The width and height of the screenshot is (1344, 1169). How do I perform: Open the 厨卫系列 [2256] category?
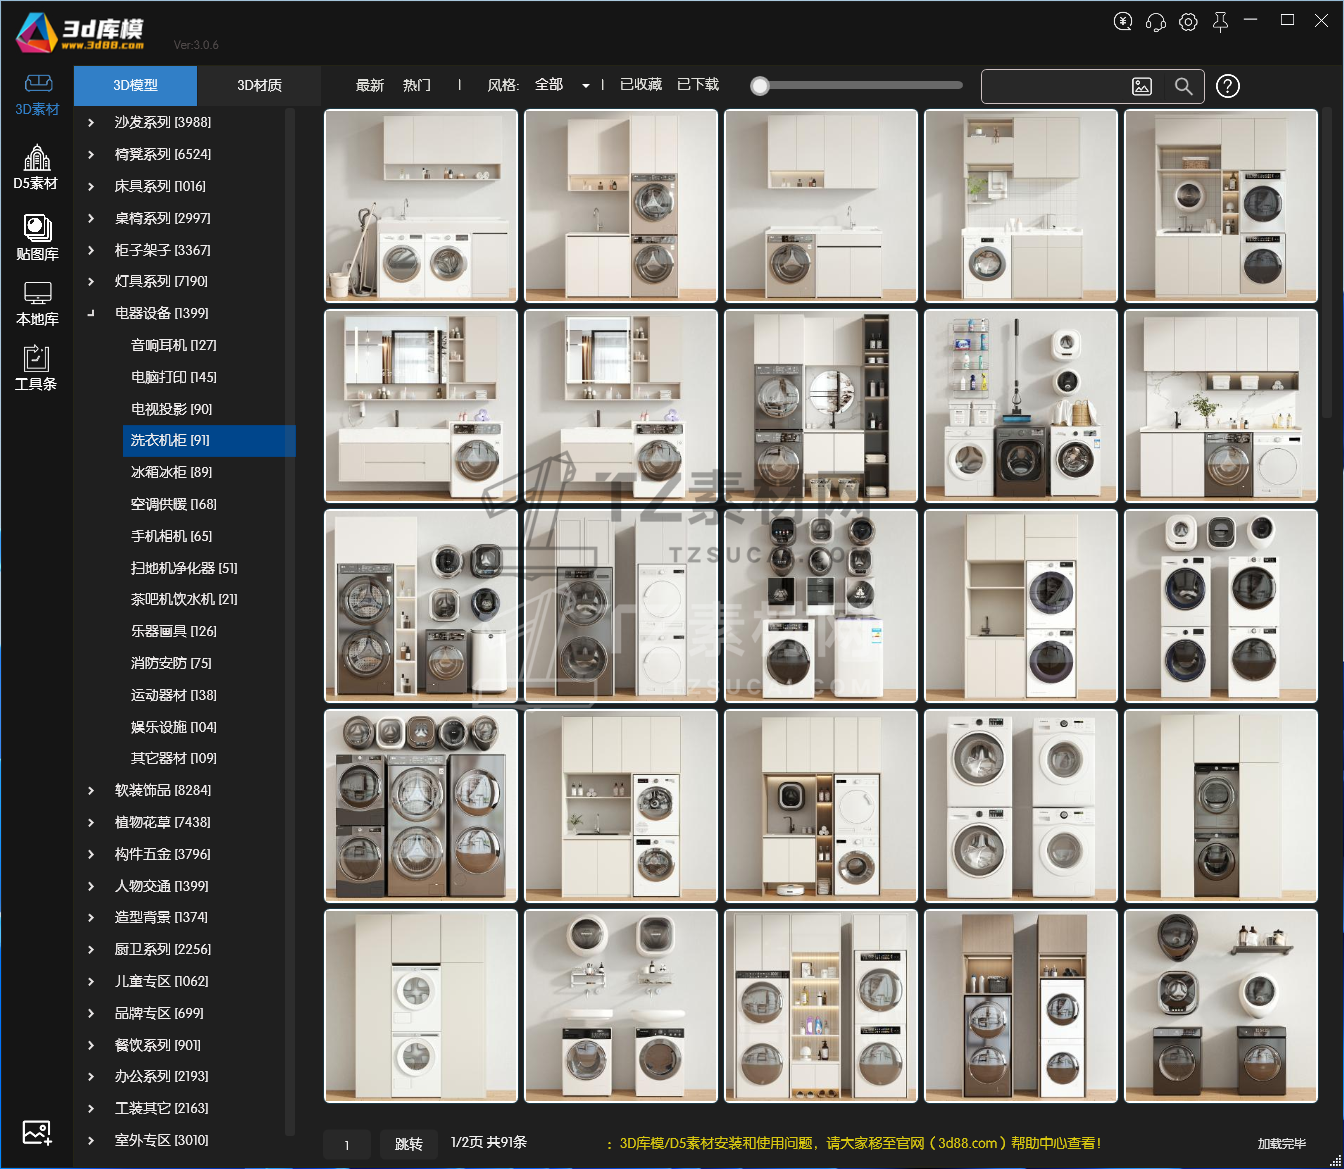[x=163, y=949]
